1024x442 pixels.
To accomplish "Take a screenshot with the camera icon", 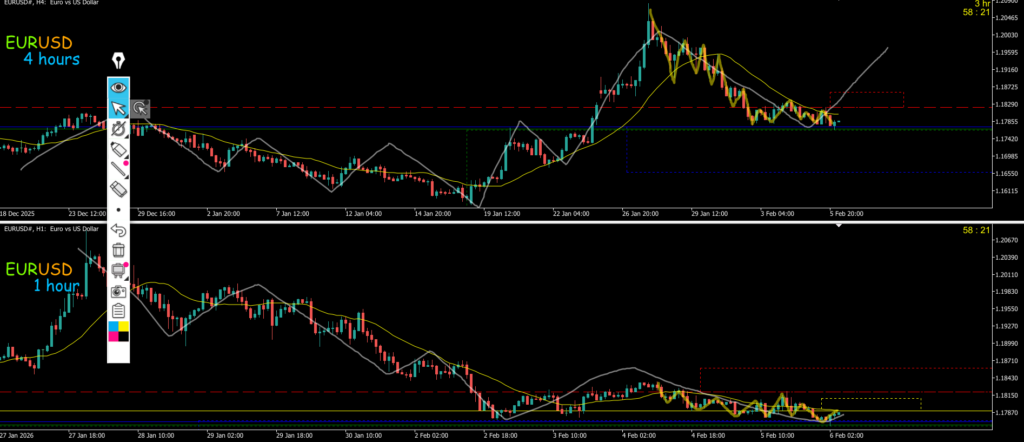I will pos(118,289).
